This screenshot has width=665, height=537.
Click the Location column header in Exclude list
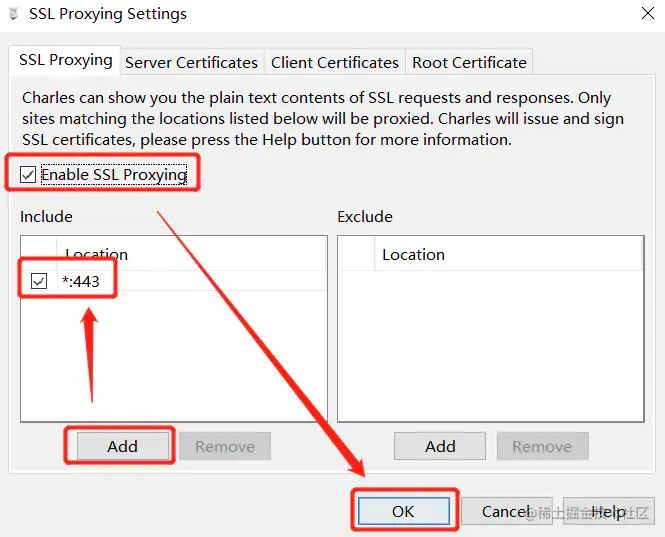[509, 255]
